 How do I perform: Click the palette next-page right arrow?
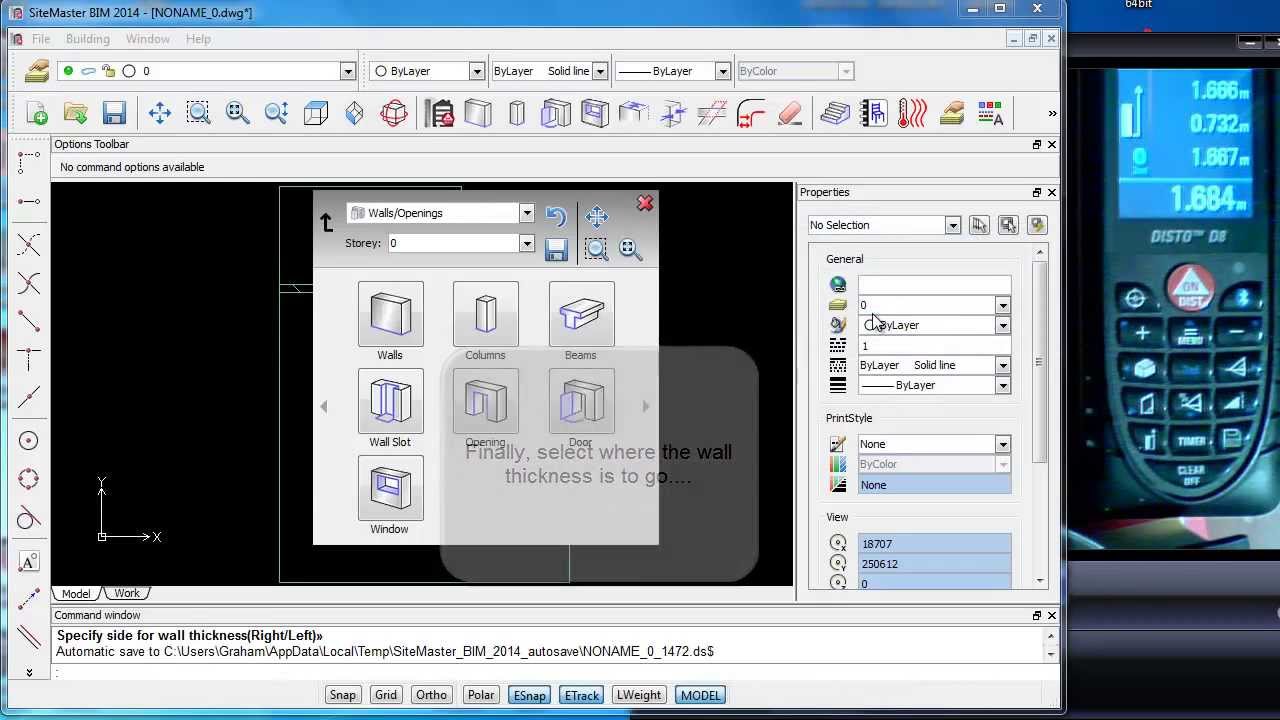tap(646, 407)
